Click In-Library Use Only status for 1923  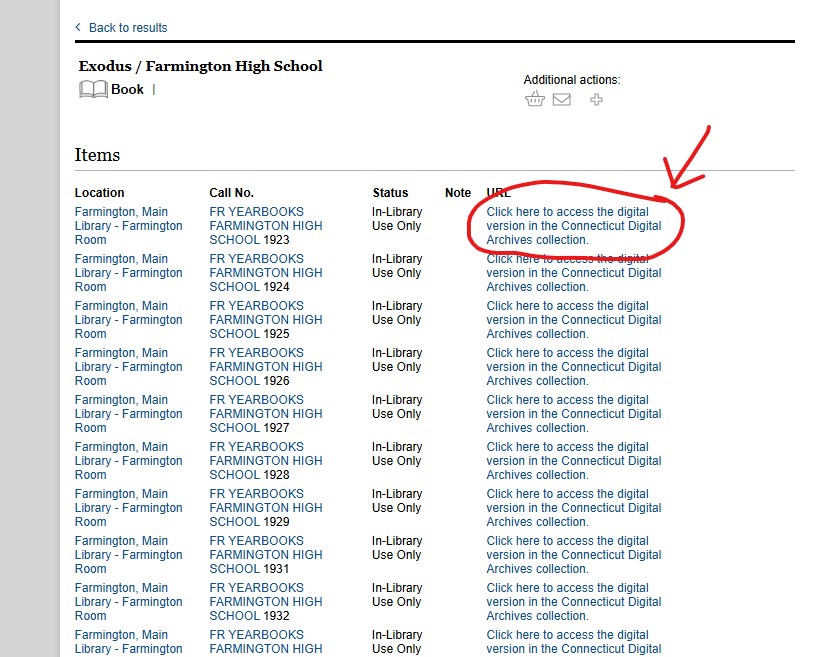coord(397,219)
